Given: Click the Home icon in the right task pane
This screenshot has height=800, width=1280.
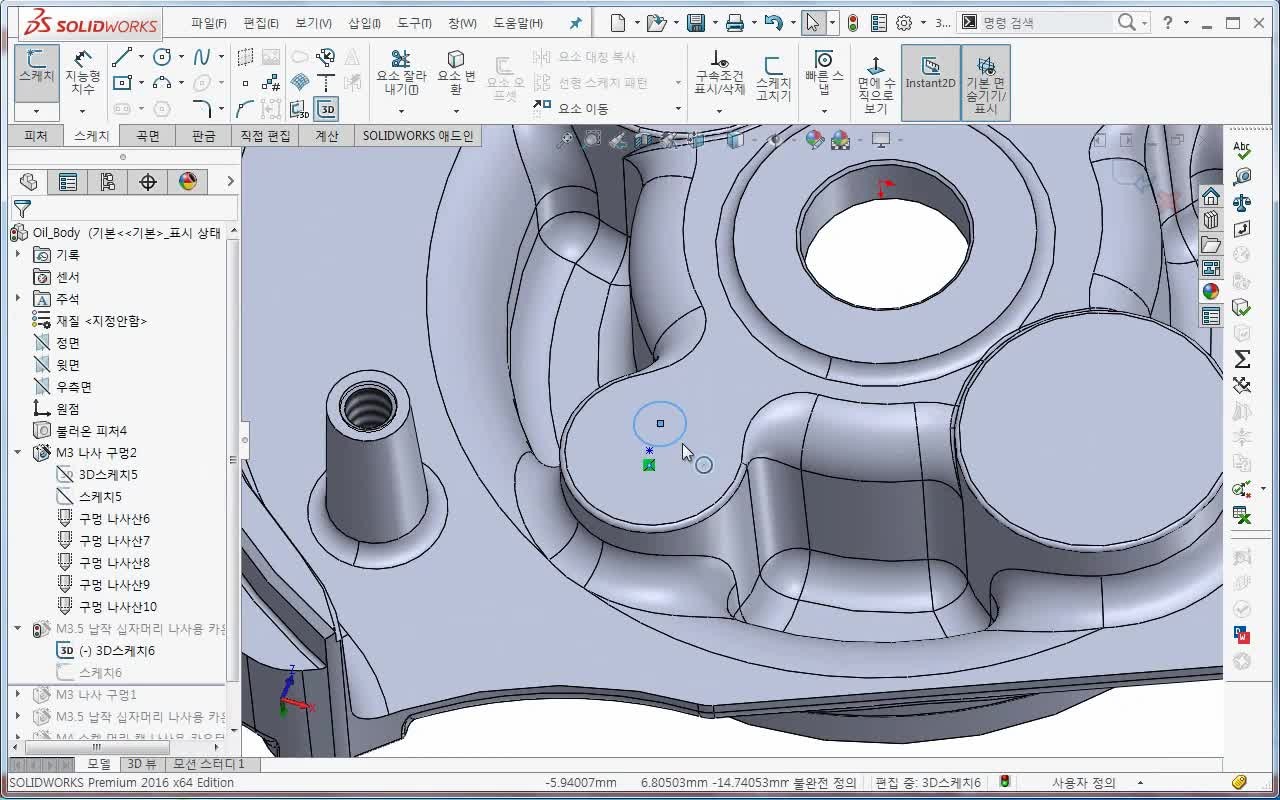Looking at the screenshot, I should 1211,195.
